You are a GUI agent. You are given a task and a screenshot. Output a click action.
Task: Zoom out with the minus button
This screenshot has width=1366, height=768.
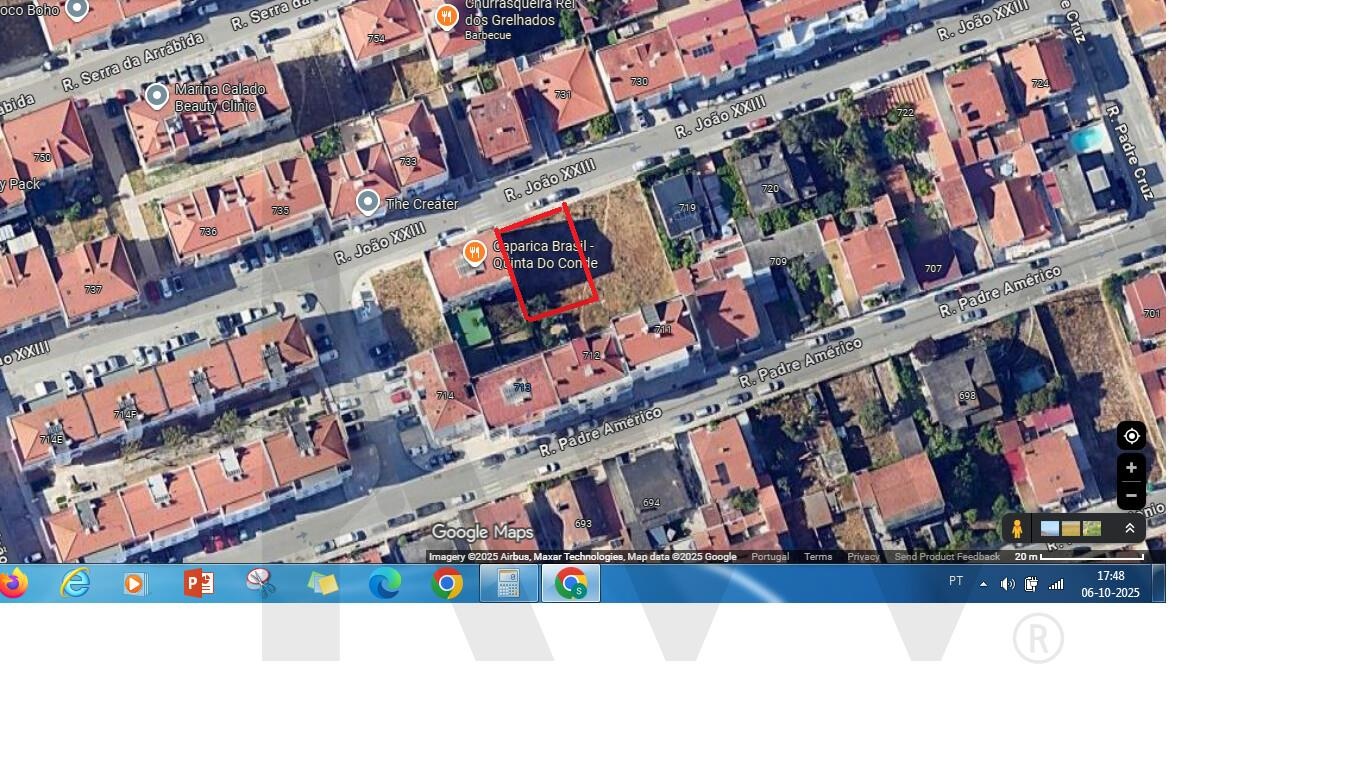[x=1131, y=495]
